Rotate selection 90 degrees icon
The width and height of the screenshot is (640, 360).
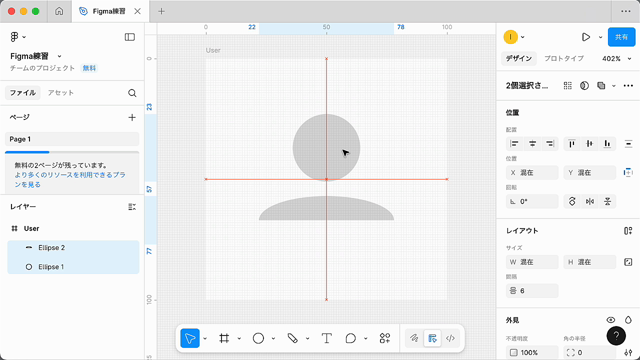(572, 202)
